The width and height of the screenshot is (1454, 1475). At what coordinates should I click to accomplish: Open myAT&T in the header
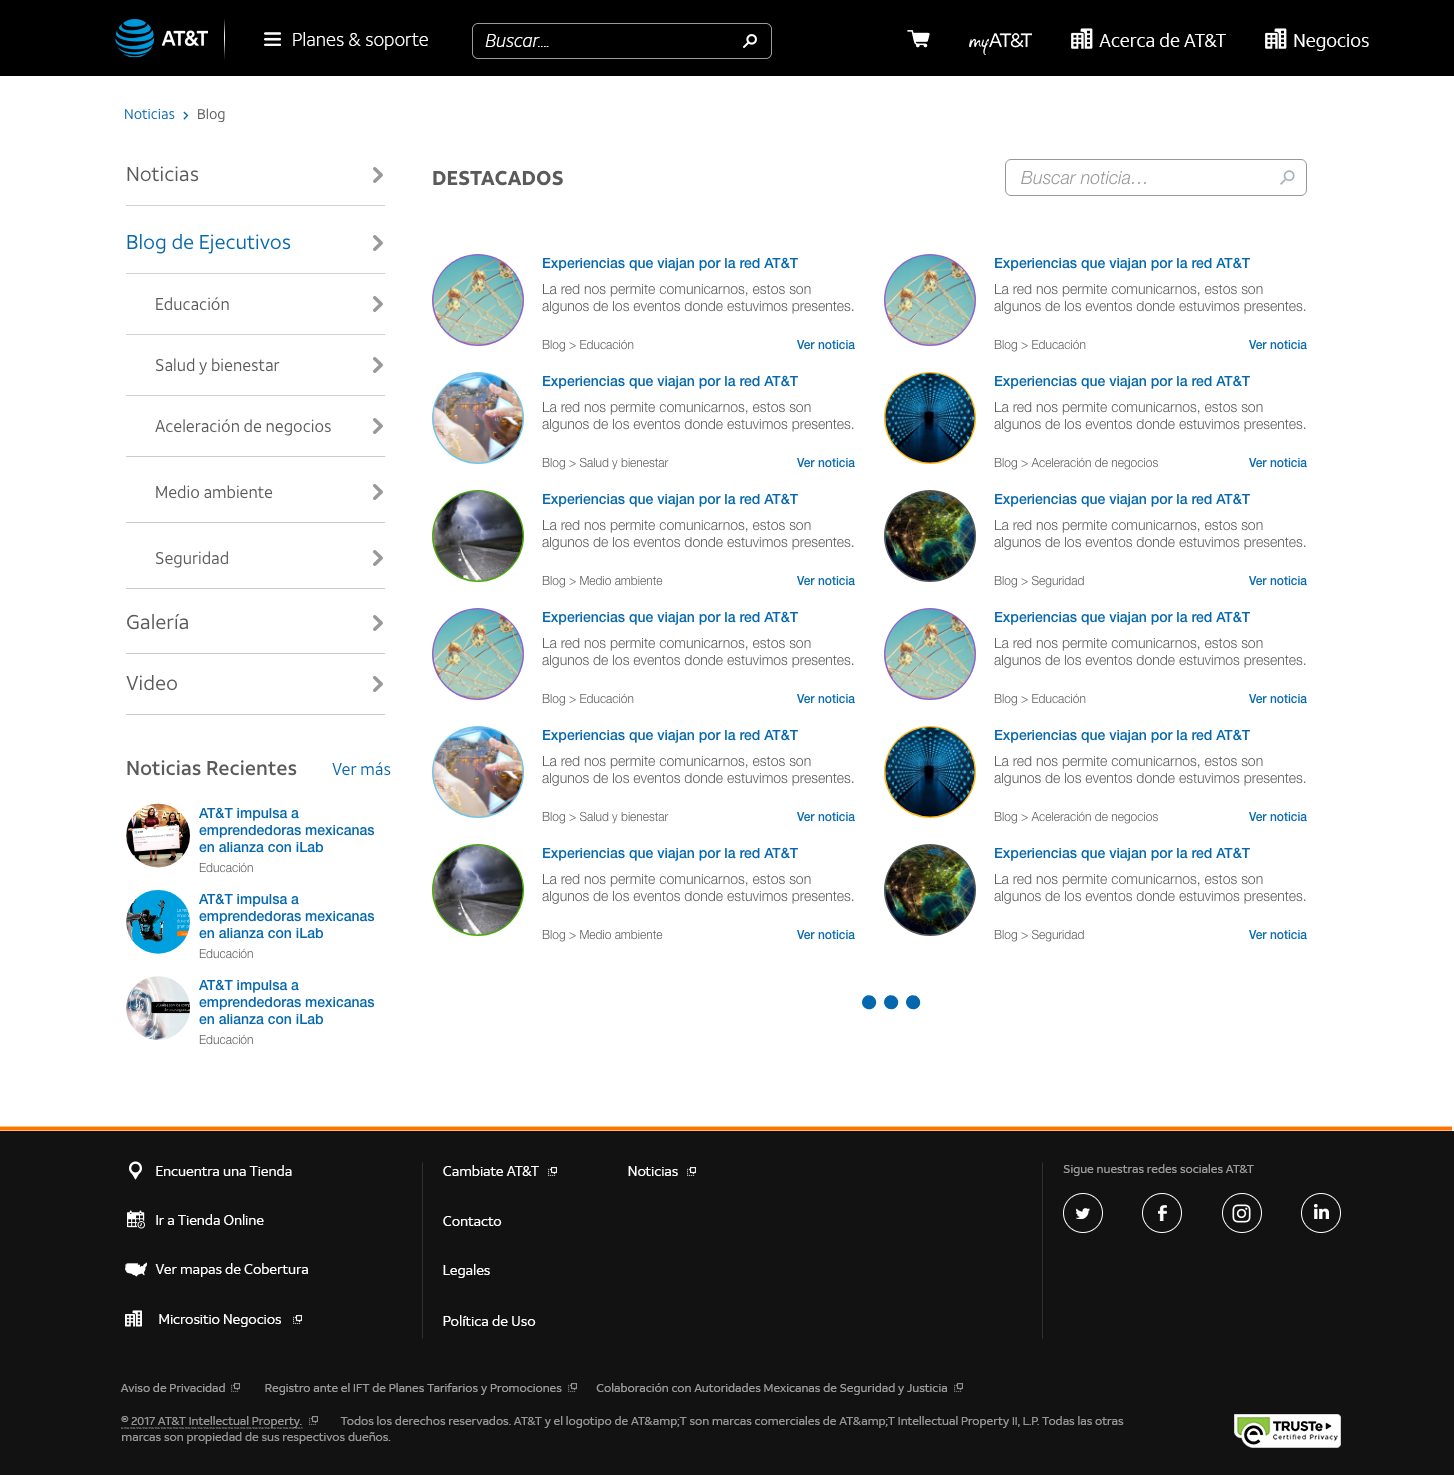click(x=1000, y=41)
